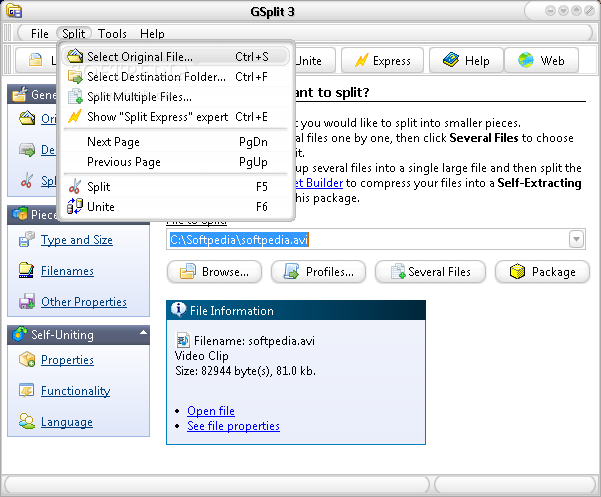Viewport: 601px width, 497px height.
Task: Expand the file path dropdown arrow
Action: coord(576,239)
